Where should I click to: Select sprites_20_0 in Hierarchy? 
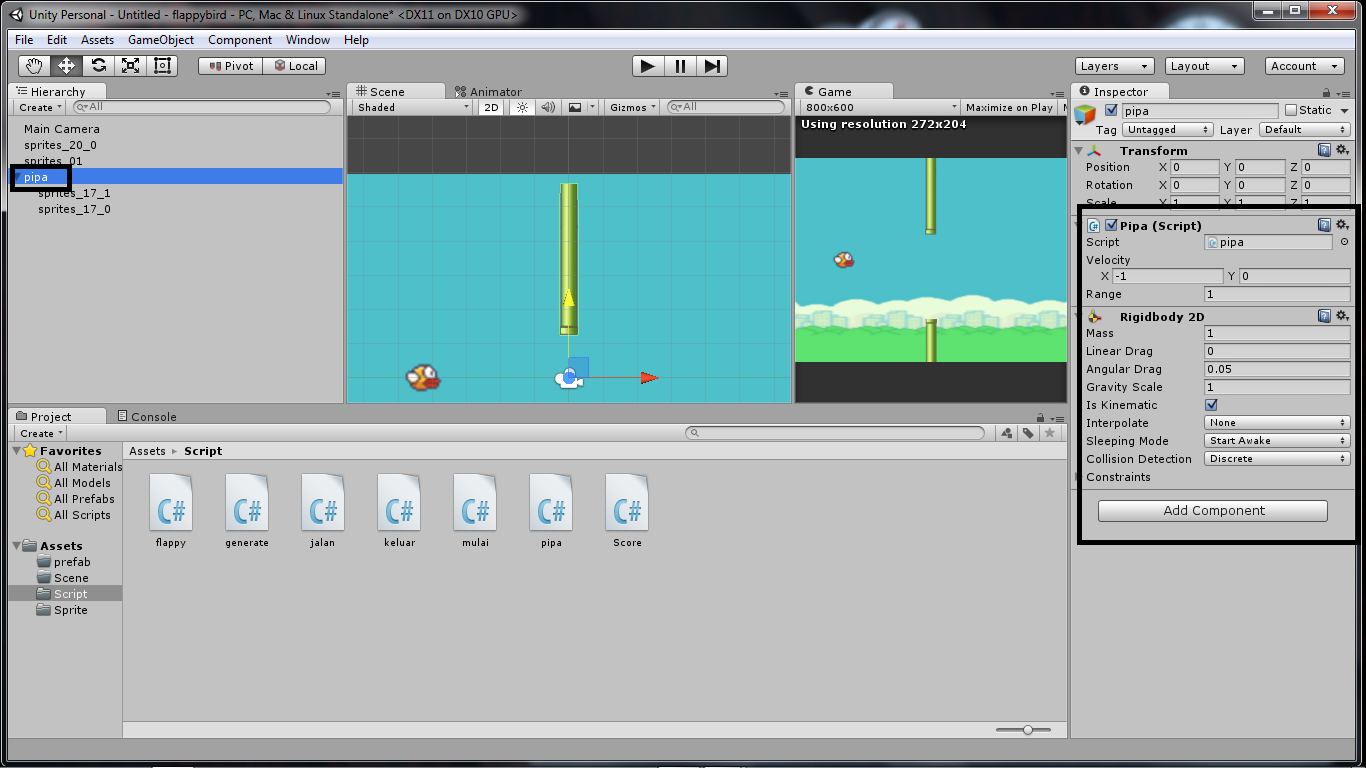(60, 145)
